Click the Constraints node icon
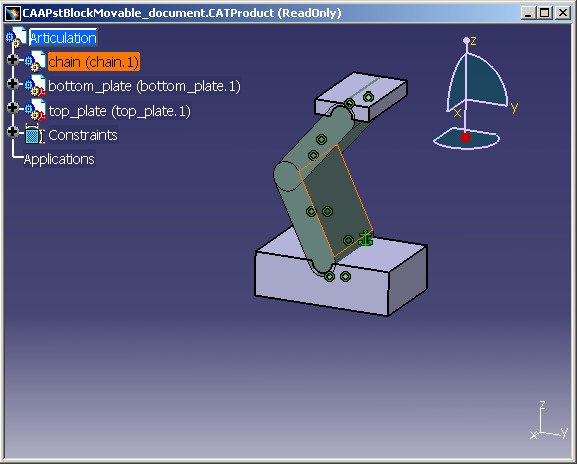The width and height of the screenshot is (577, 464). click(34, 134)
